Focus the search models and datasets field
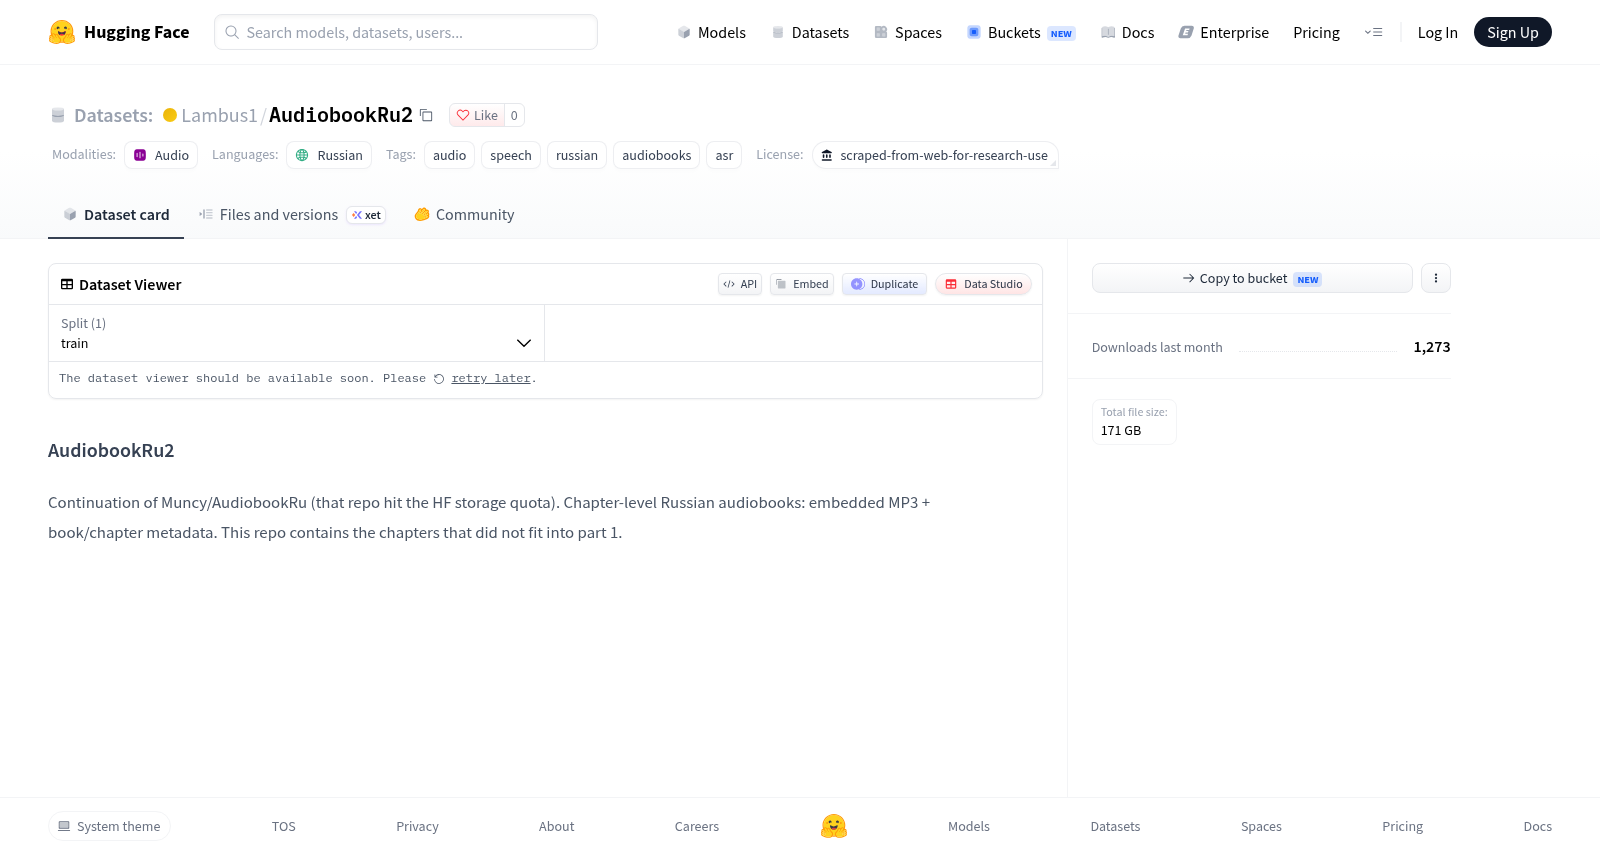 pos(406,32)
